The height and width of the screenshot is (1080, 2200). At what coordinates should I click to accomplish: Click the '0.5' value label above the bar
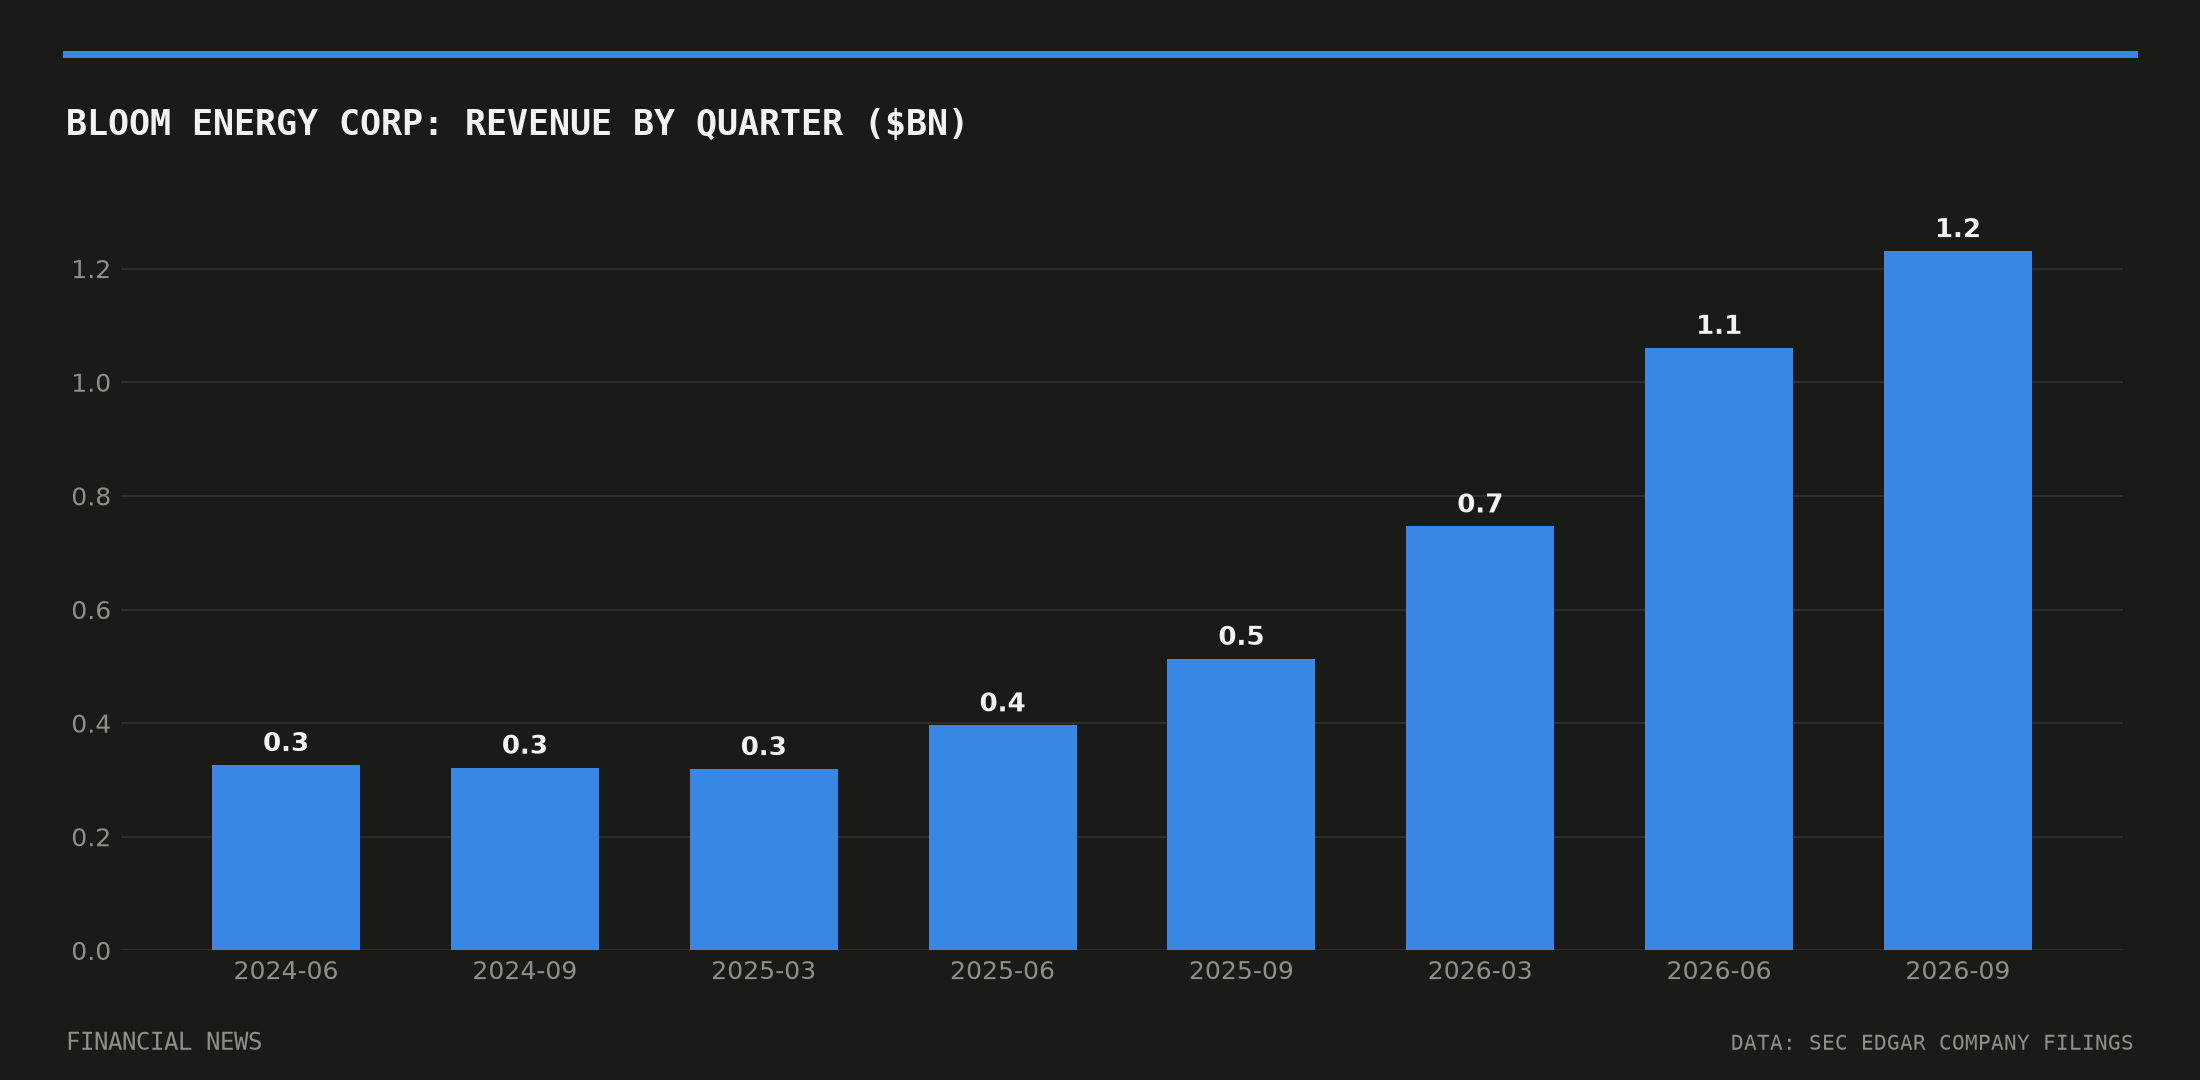pyautogui.click(x=1241, y=636)
